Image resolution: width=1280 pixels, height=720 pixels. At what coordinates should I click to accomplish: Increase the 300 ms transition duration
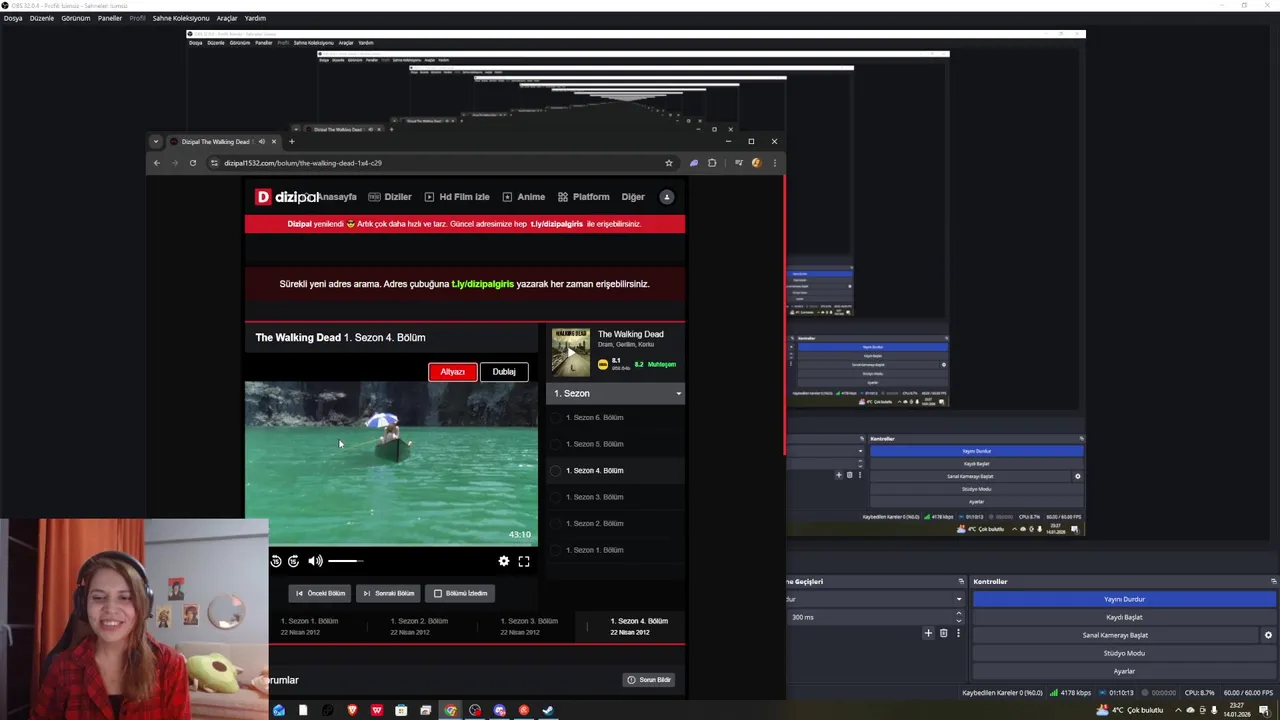click(x=959, y=614)
